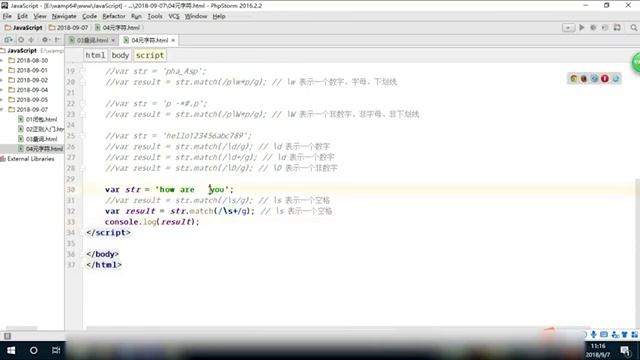The height and width of the screenshot is (360, 640).
Task: Close the 03 html editor tab
Action: 113,40
